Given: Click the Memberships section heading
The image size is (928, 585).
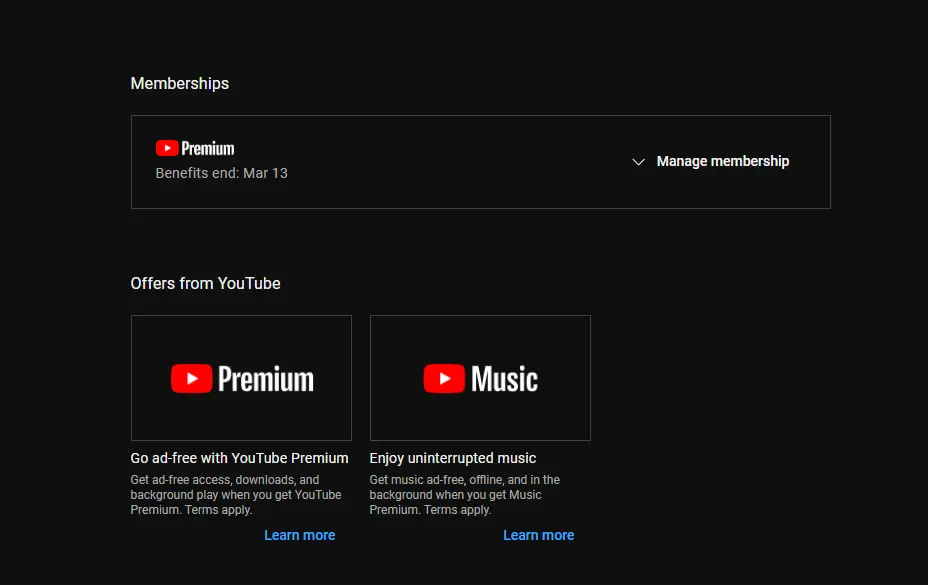Looking at the screenshot, I should click(179, 83).
